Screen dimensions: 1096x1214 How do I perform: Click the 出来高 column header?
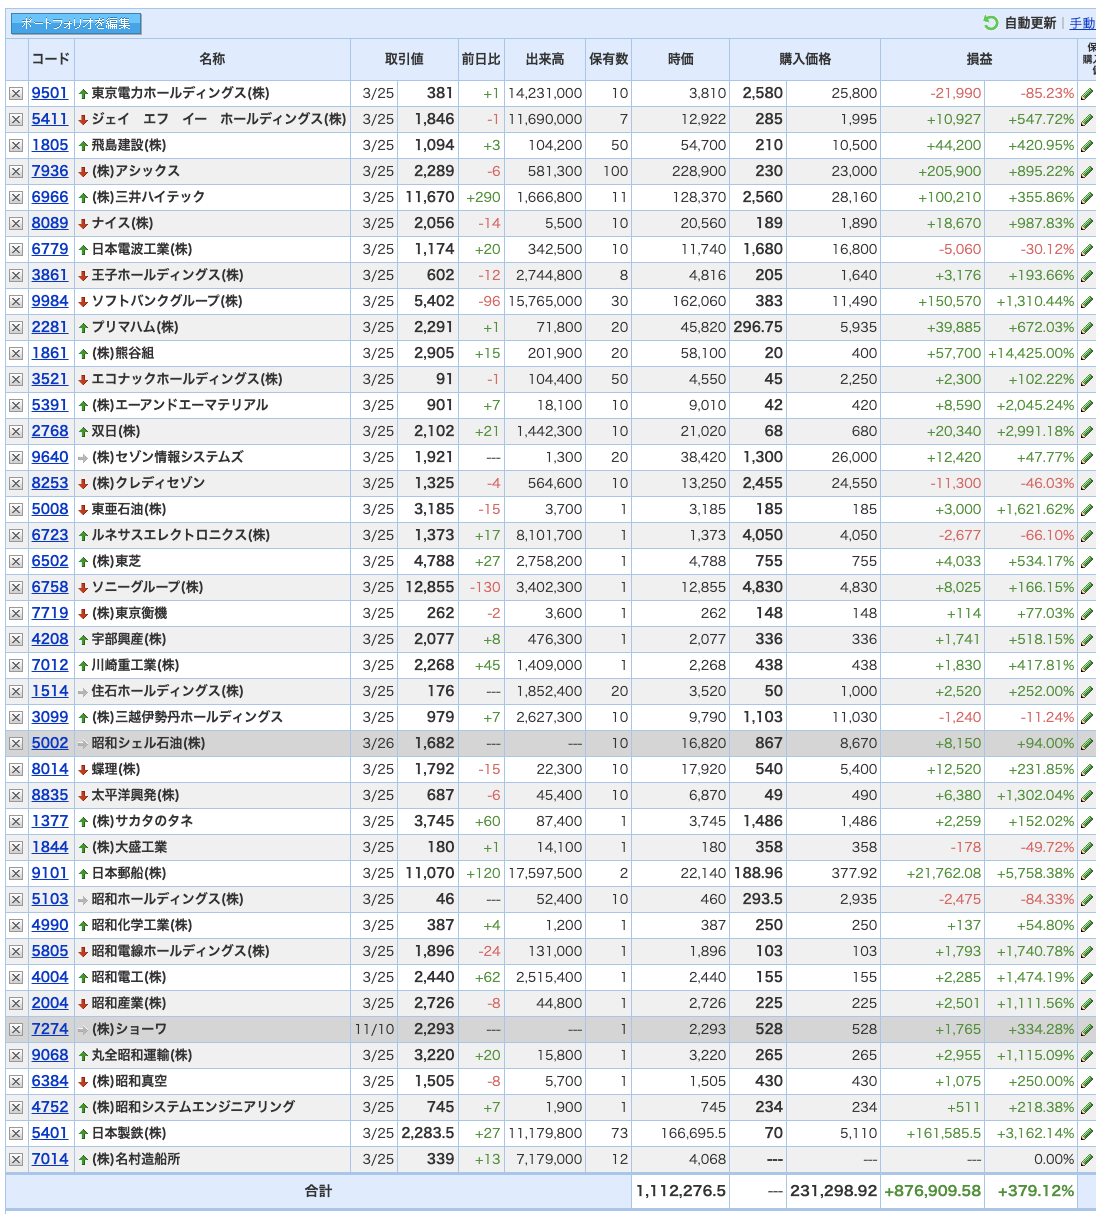545,59
